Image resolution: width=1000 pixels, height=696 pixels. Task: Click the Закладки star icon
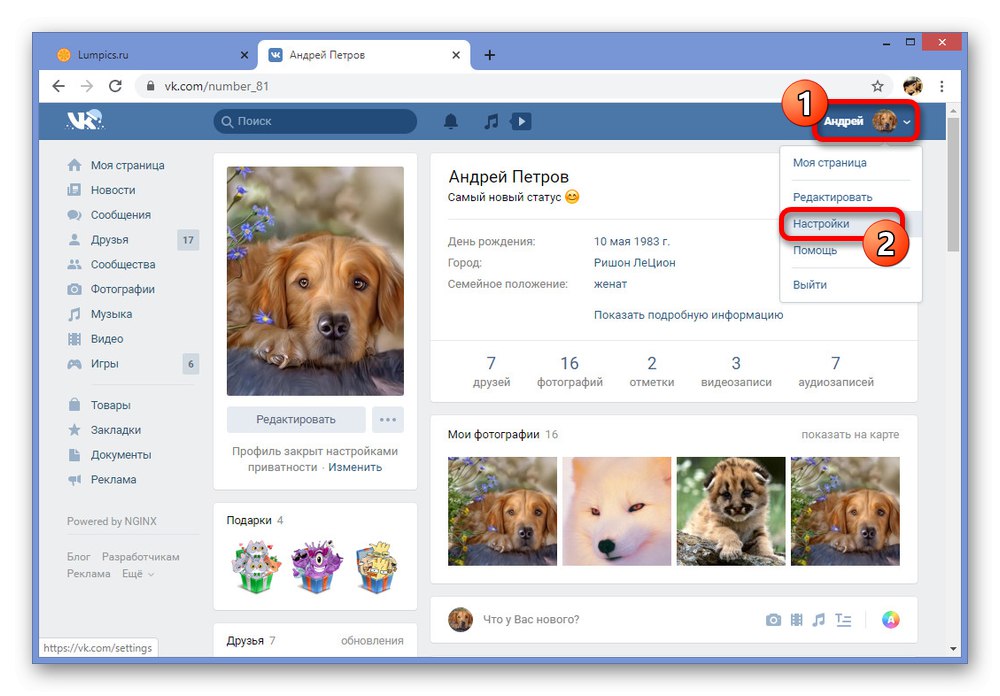(75, 430)
